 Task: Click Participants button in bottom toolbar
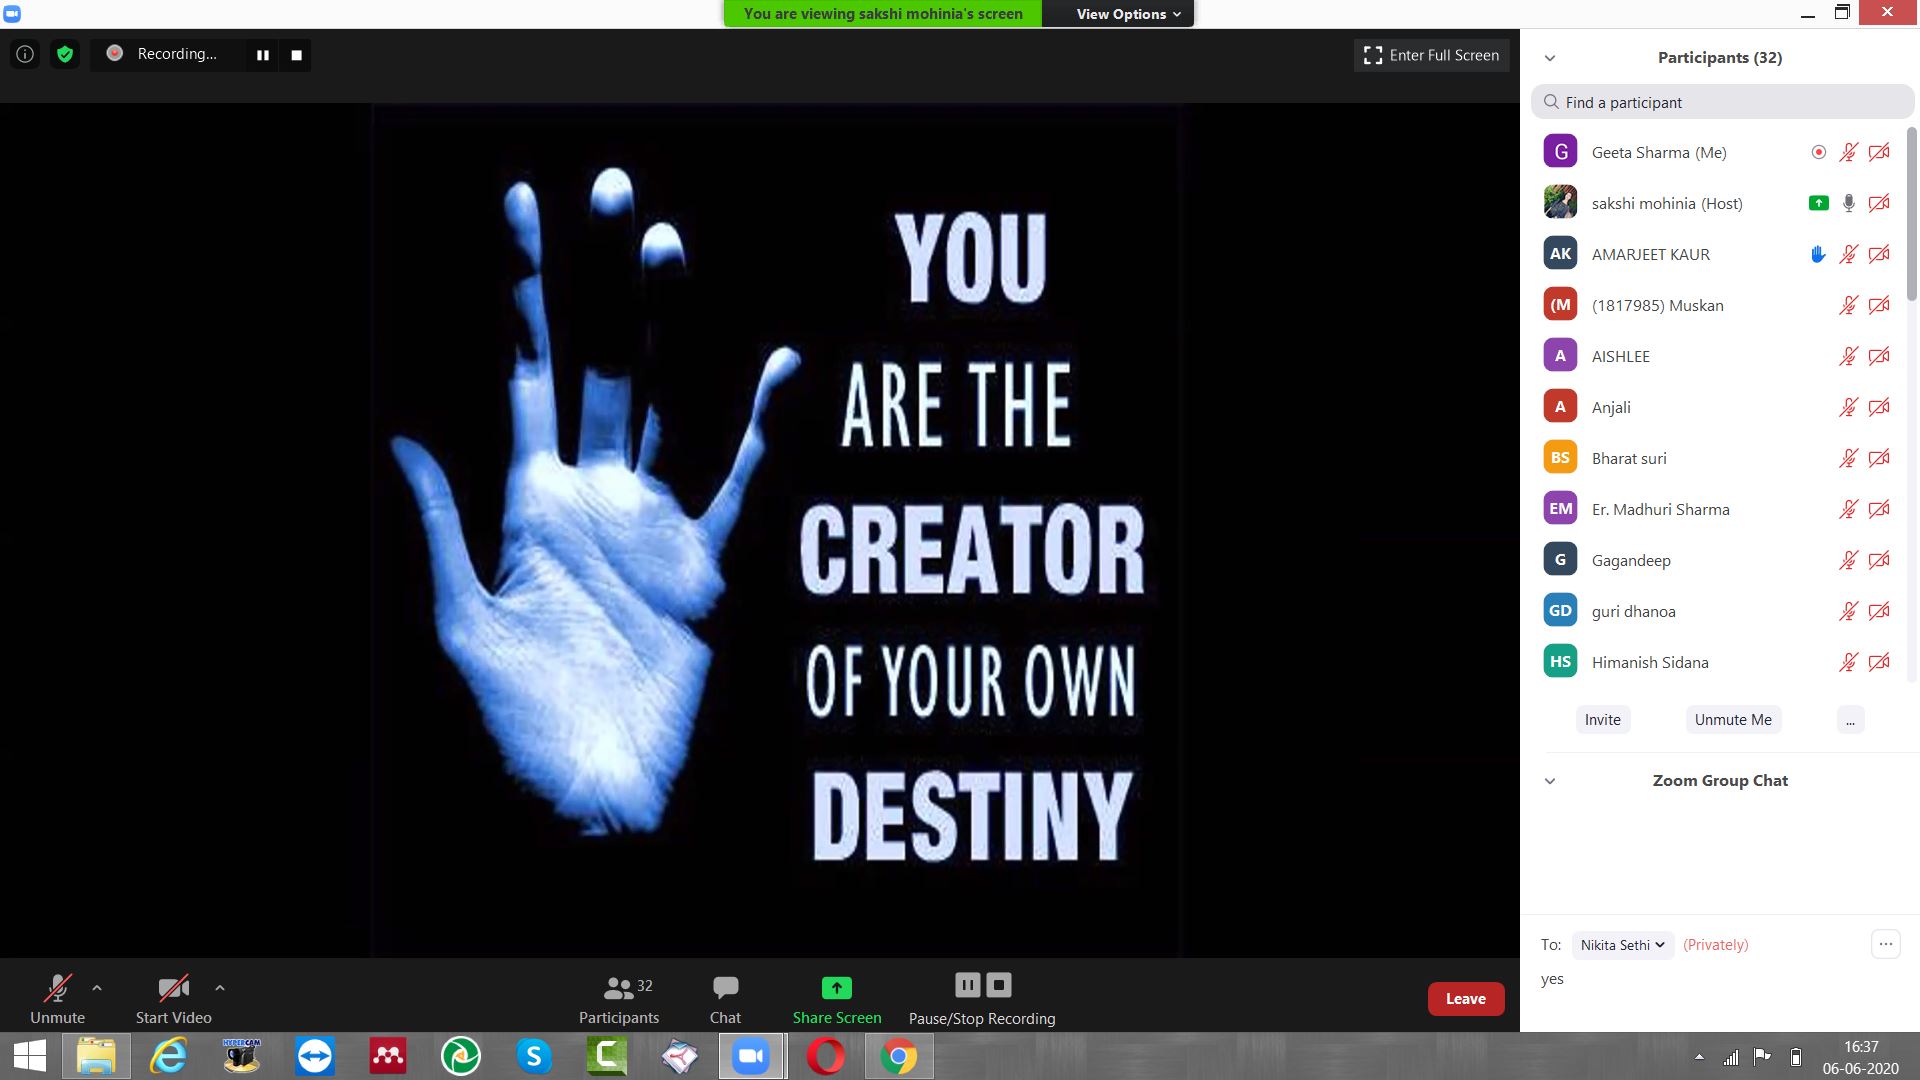pos(620,998)
